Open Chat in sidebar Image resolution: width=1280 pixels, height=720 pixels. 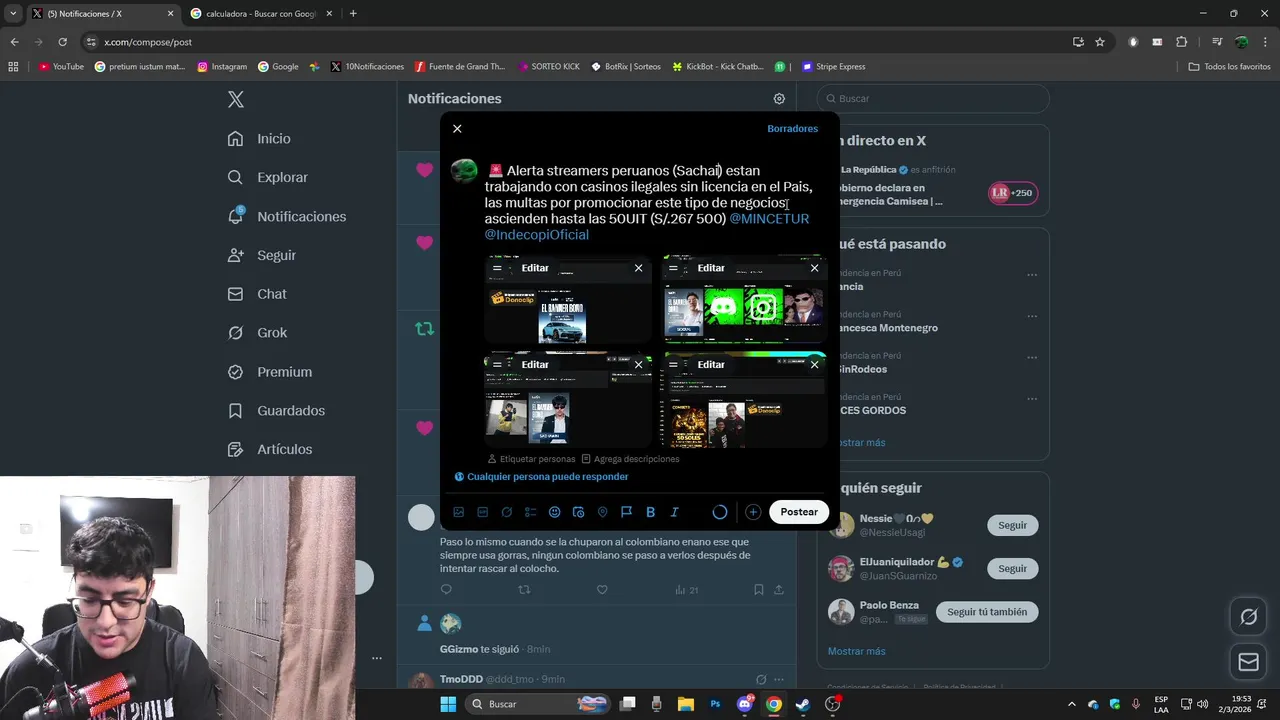coord(257,295)
